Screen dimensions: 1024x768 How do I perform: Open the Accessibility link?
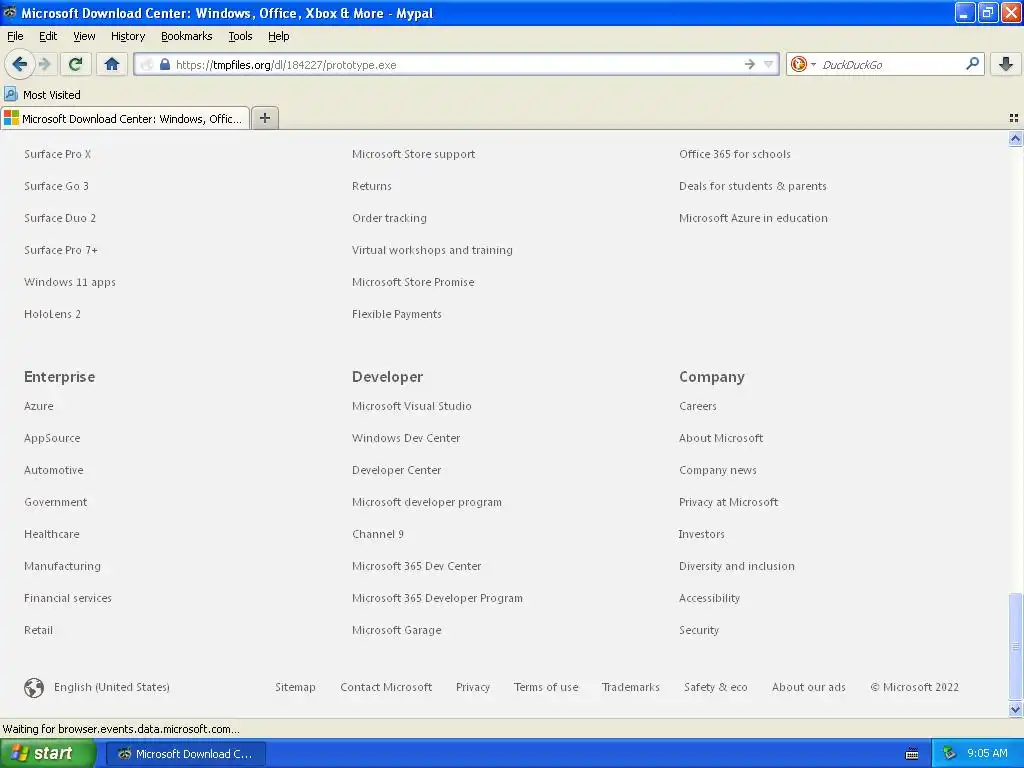[x=709, y=598]
